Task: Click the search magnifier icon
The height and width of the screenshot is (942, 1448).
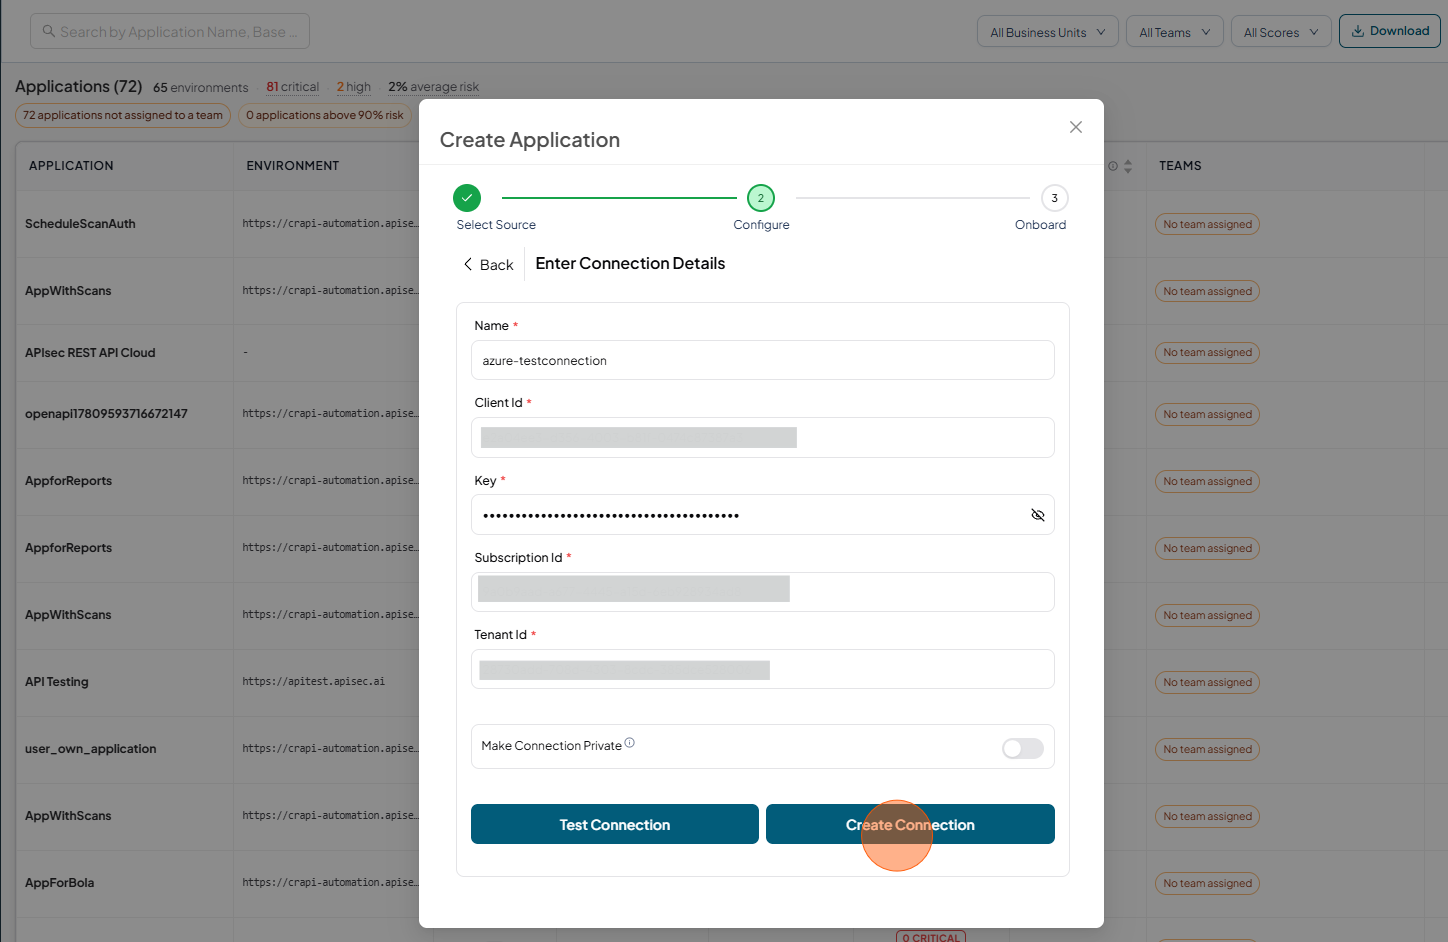Action: click(48, 32)
